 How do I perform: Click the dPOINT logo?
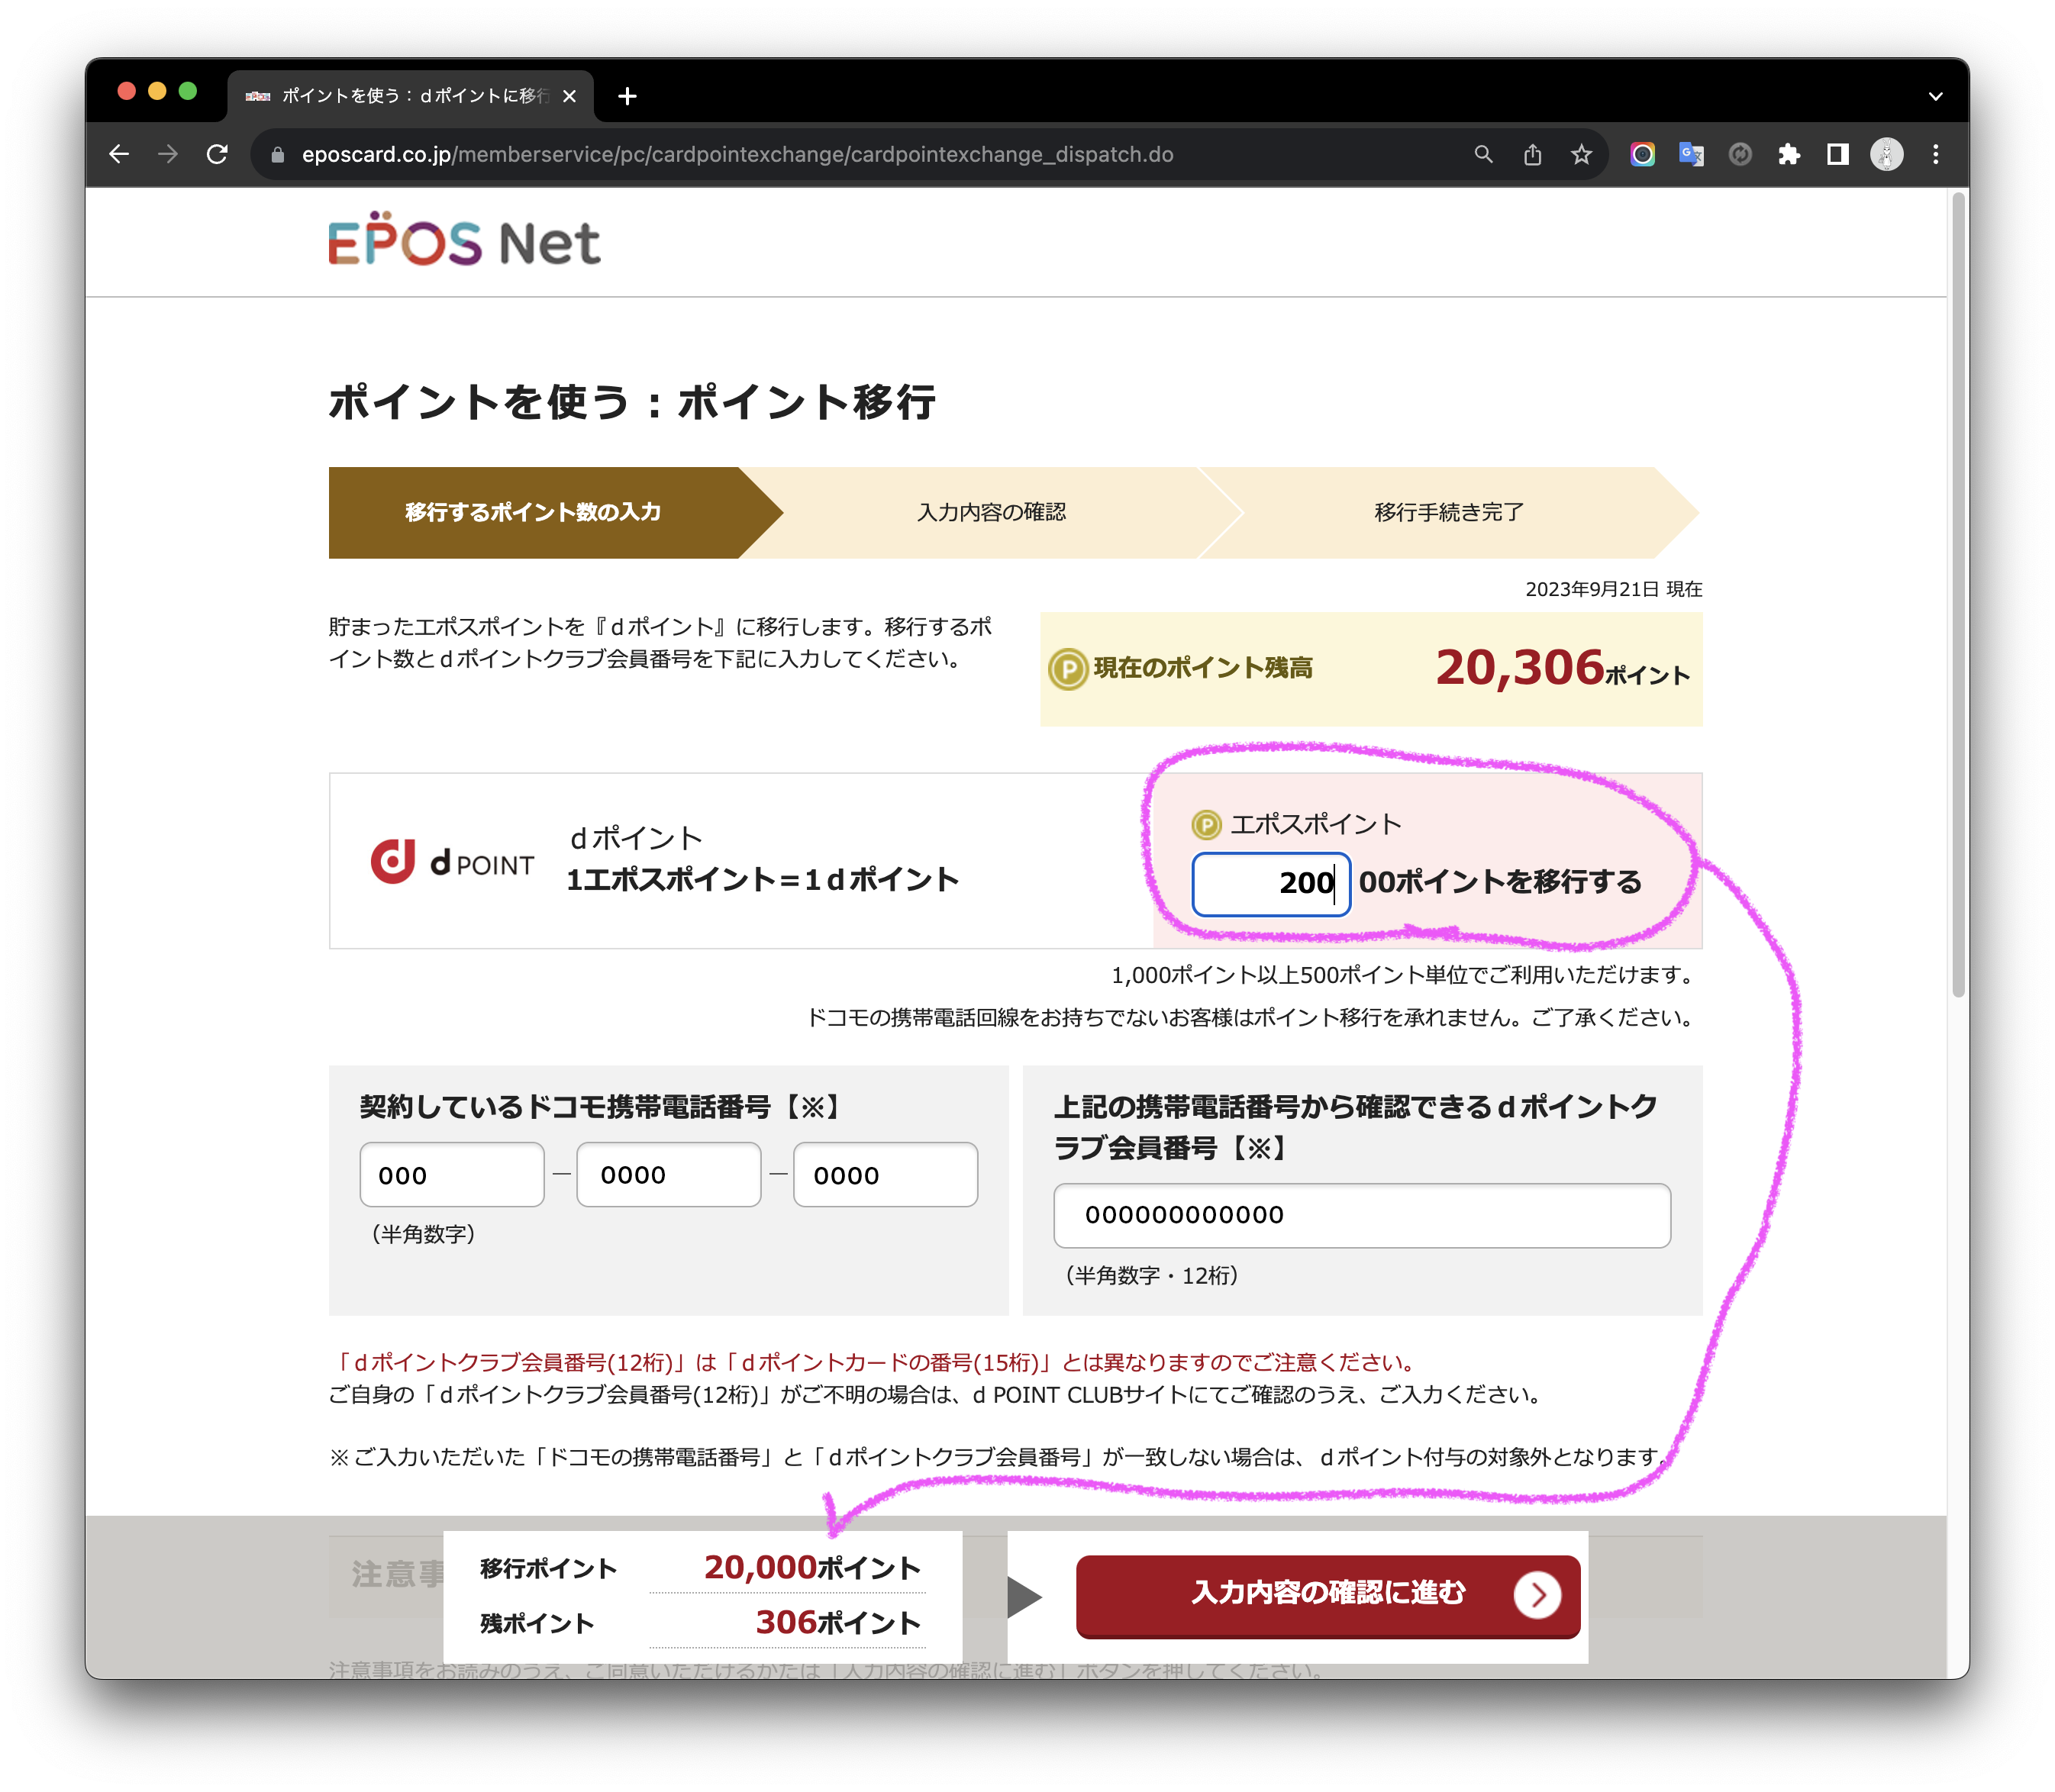pyautogui.click(x=452, y=862)
